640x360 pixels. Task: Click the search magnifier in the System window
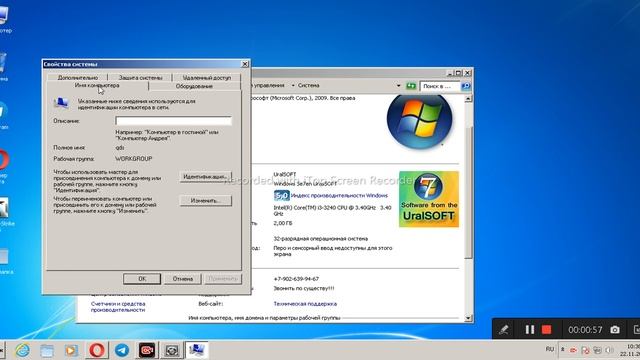pos(466,86)
